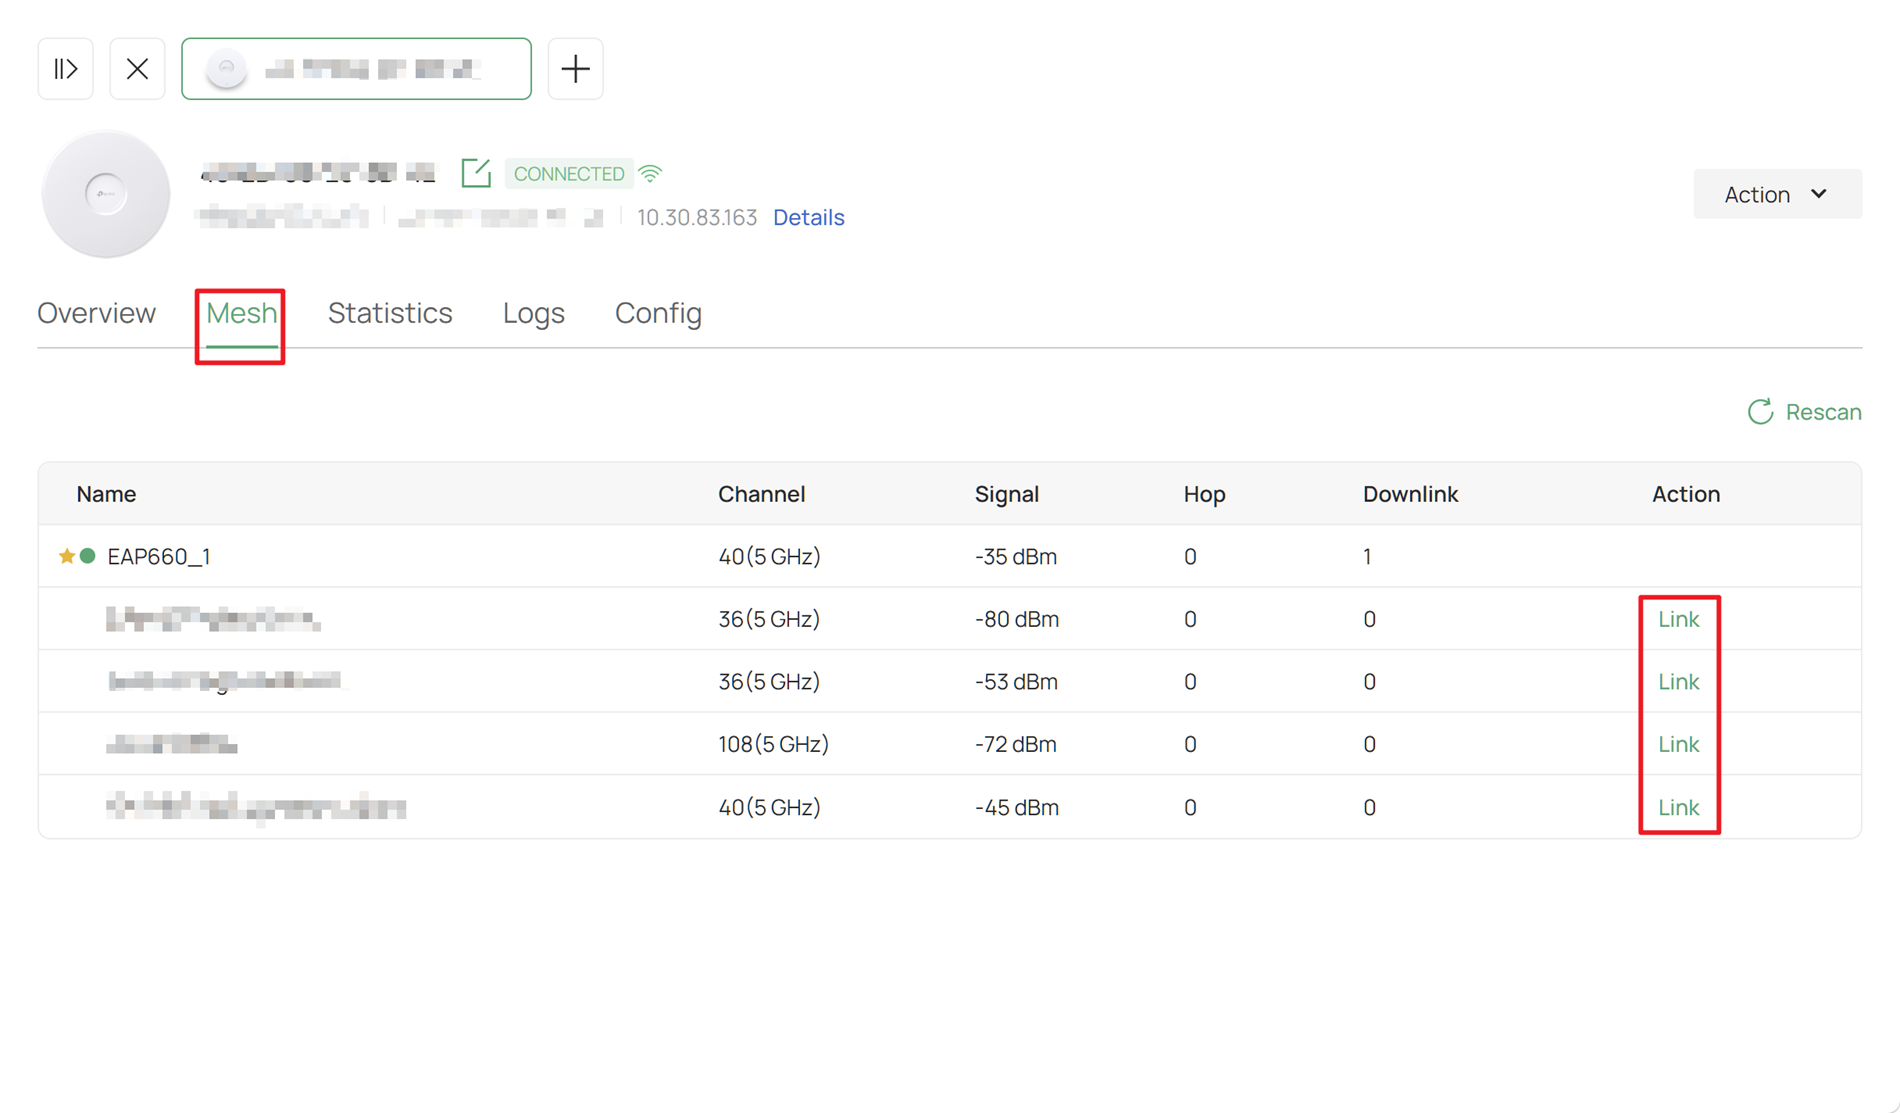
Task: Switch to the Statistics tab
Action: [x=390, y=313]
